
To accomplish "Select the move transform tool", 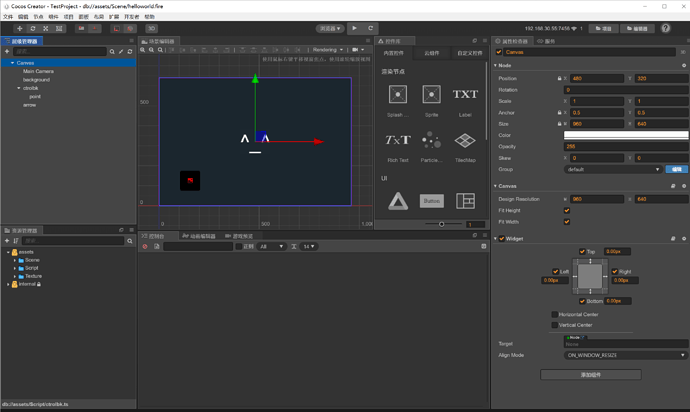I will (x=19, y=28).
